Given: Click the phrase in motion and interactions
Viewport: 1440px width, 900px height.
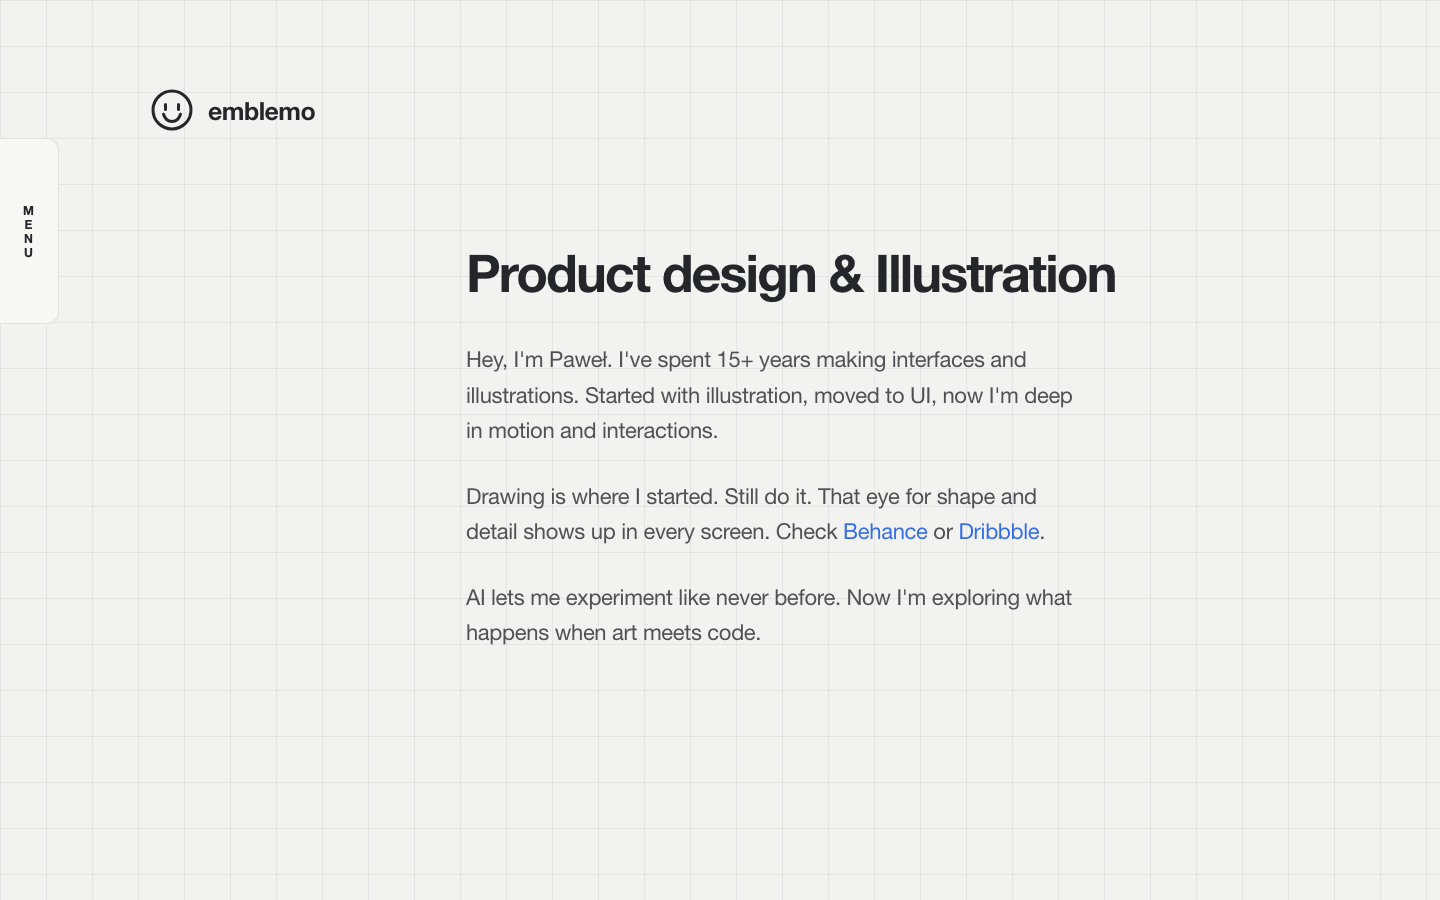Looking at the screenshot, I should (x=592, y=430).
